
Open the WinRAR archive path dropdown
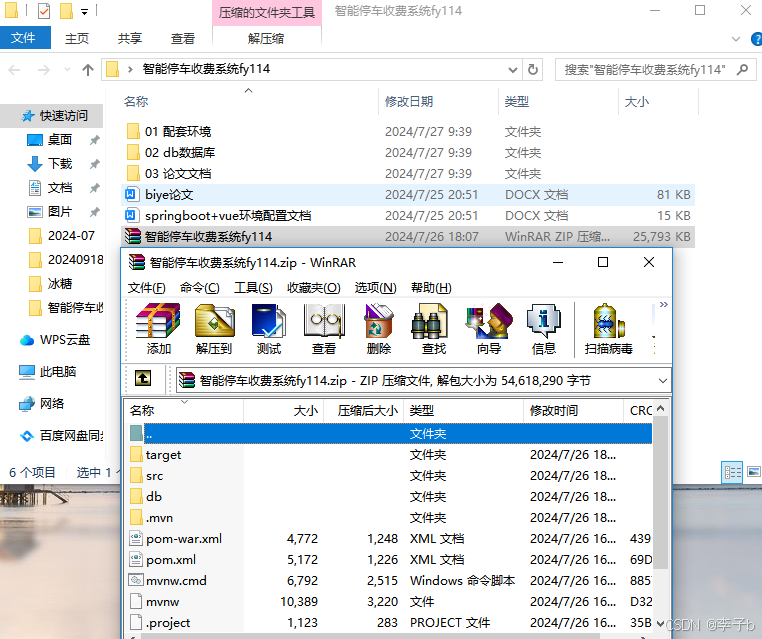(x=662, y=381)
